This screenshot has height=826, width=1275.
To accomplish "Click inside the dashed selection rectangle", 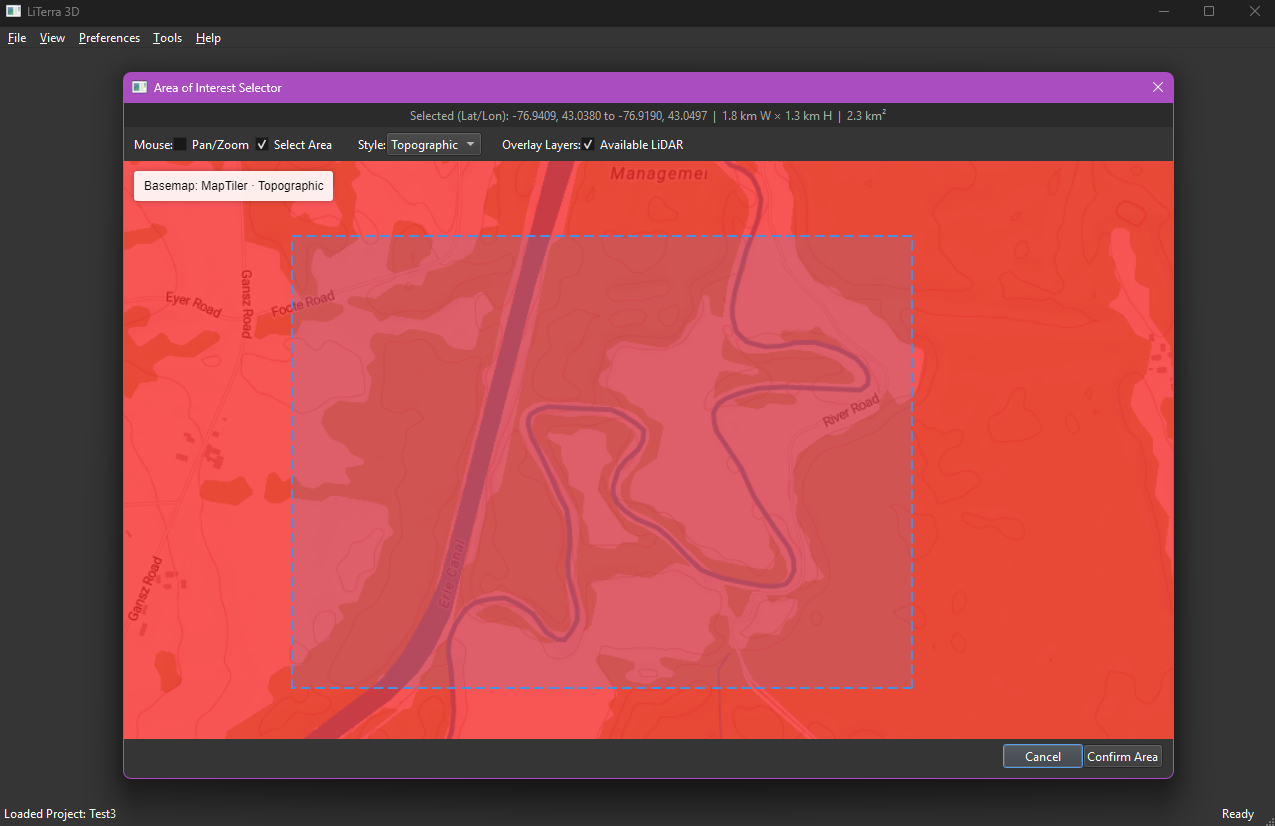I will 601,460.
